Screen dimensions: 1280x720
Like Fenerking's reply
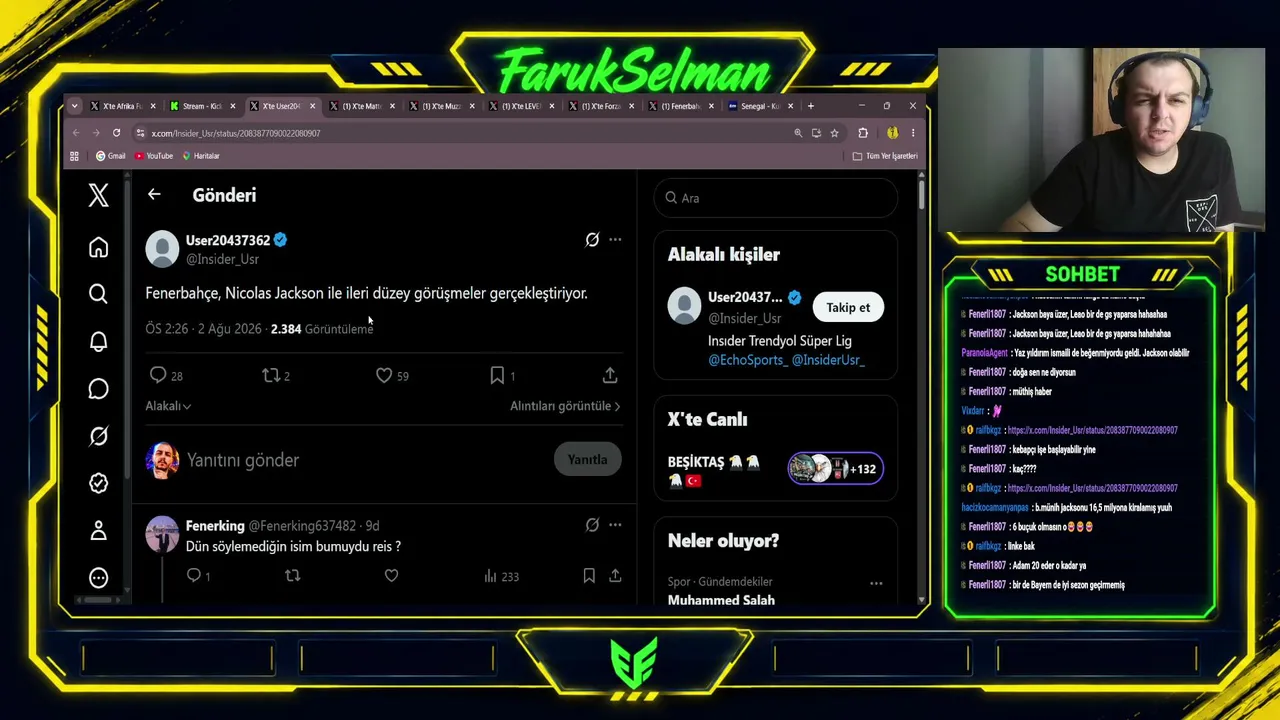click(392, 576)
